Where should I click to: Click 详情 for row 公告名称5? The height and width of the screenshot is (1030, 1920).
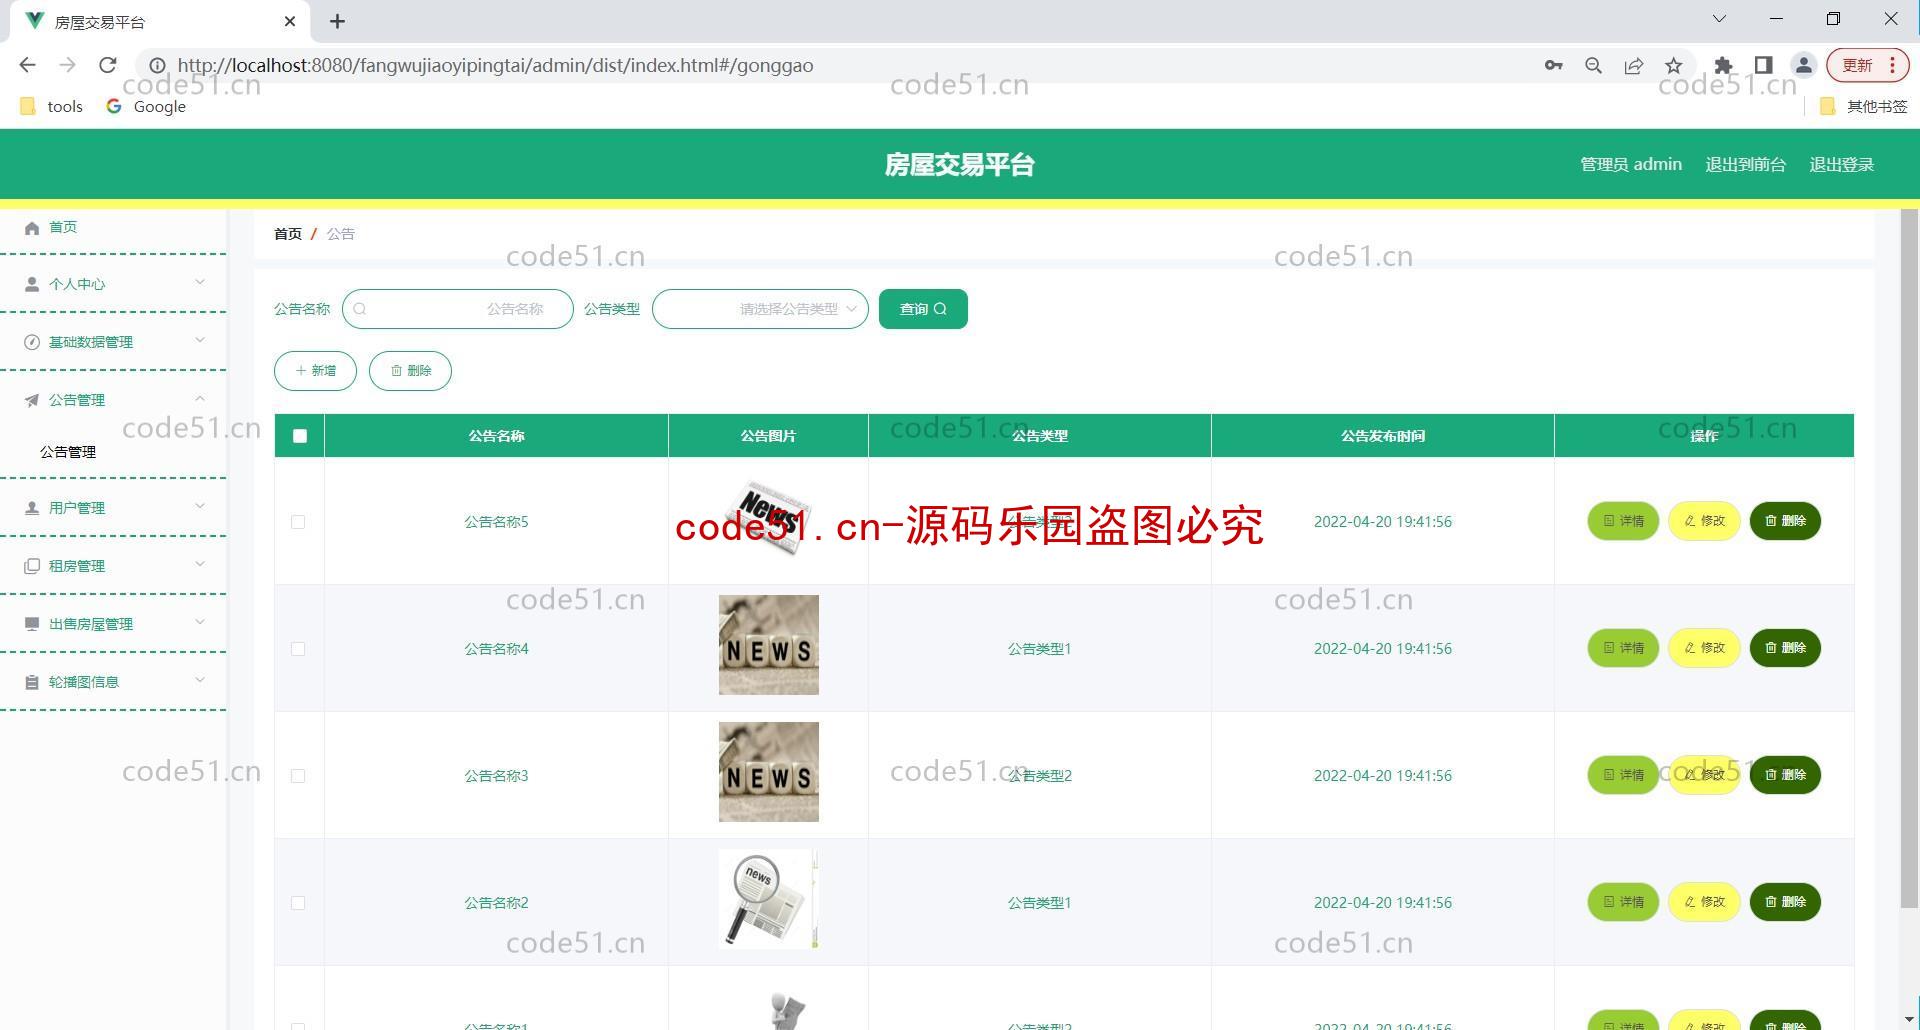[1623, 521]
